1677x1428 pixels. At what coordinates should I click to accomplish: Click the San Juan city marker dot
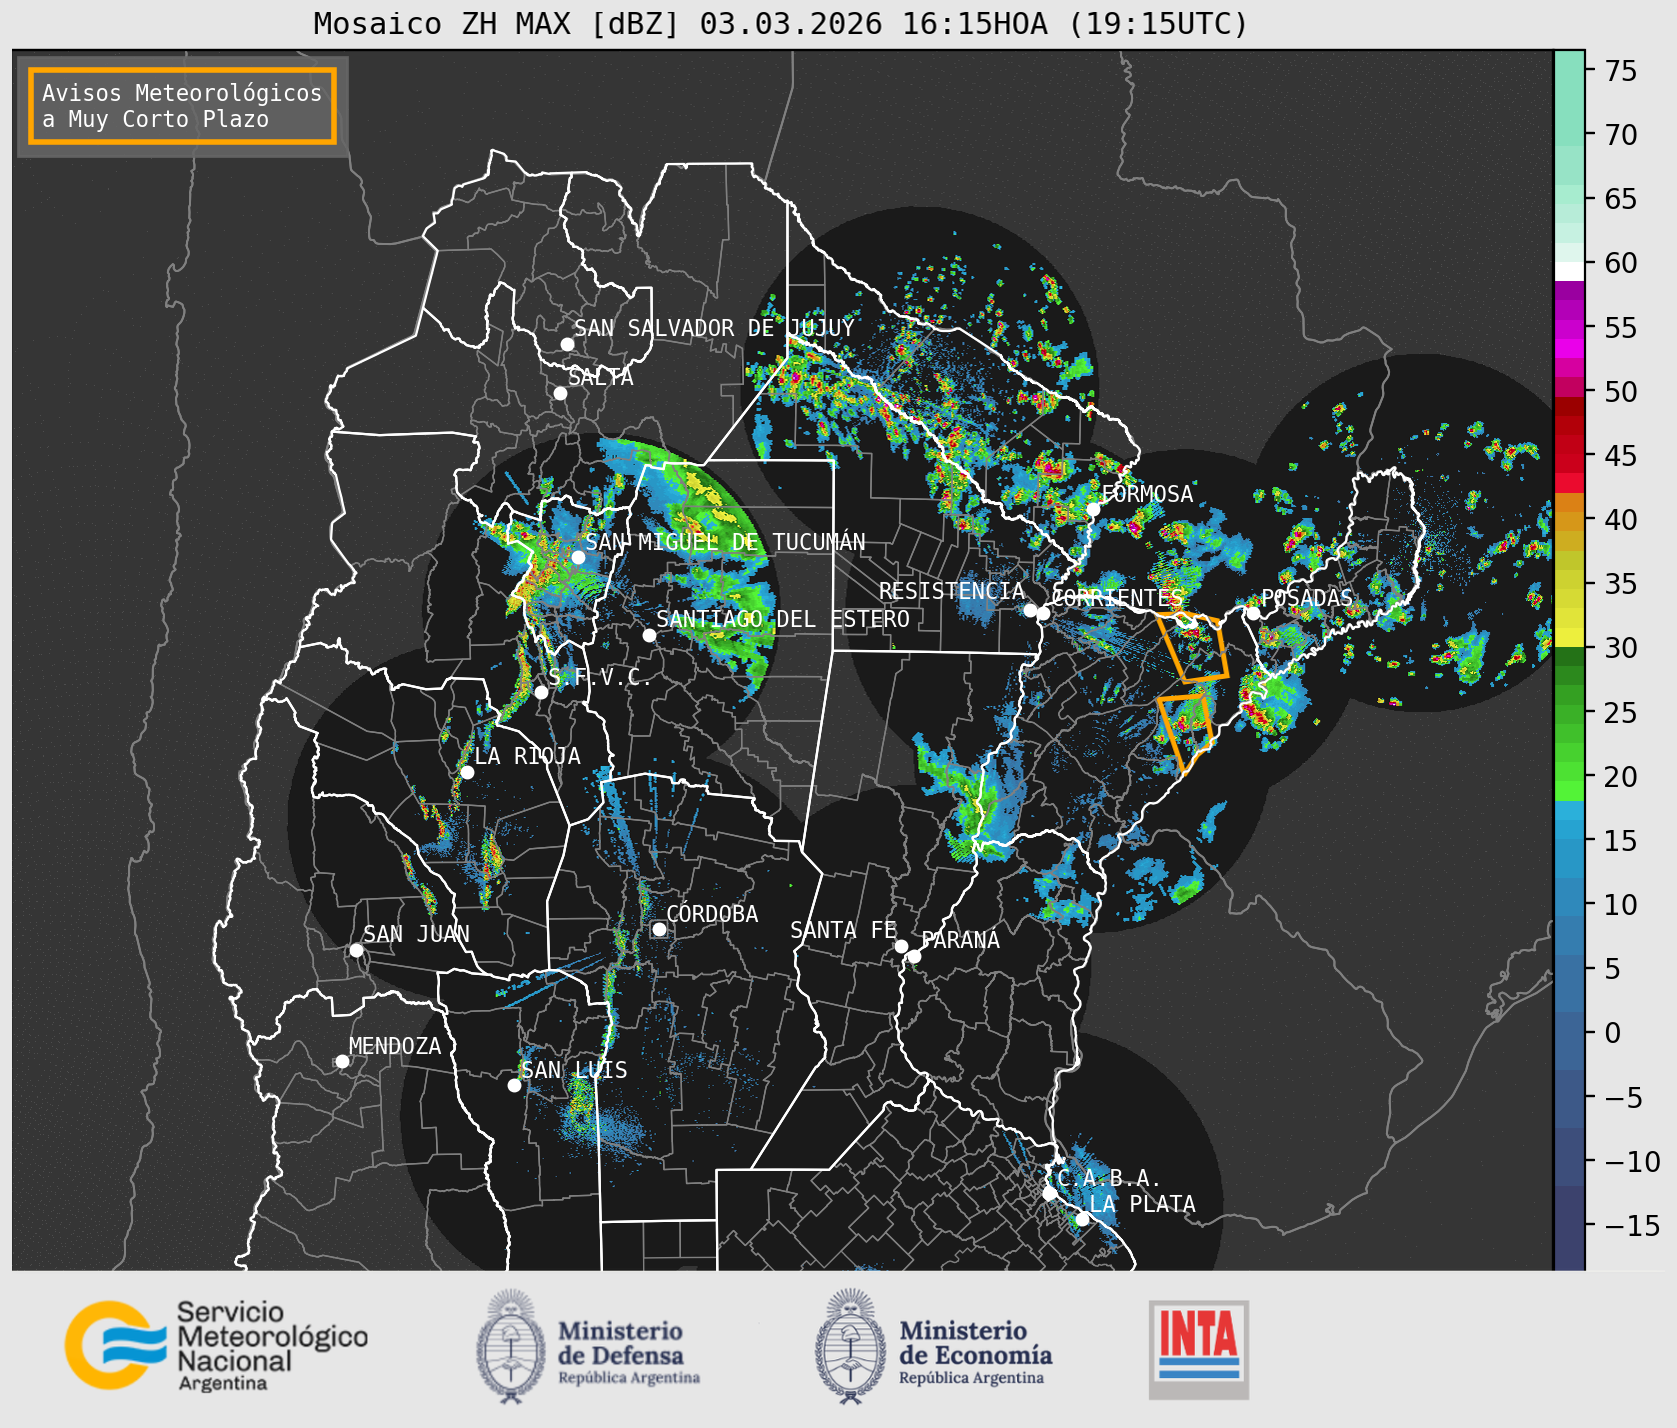pyautogui.click(x=356, y=950)
